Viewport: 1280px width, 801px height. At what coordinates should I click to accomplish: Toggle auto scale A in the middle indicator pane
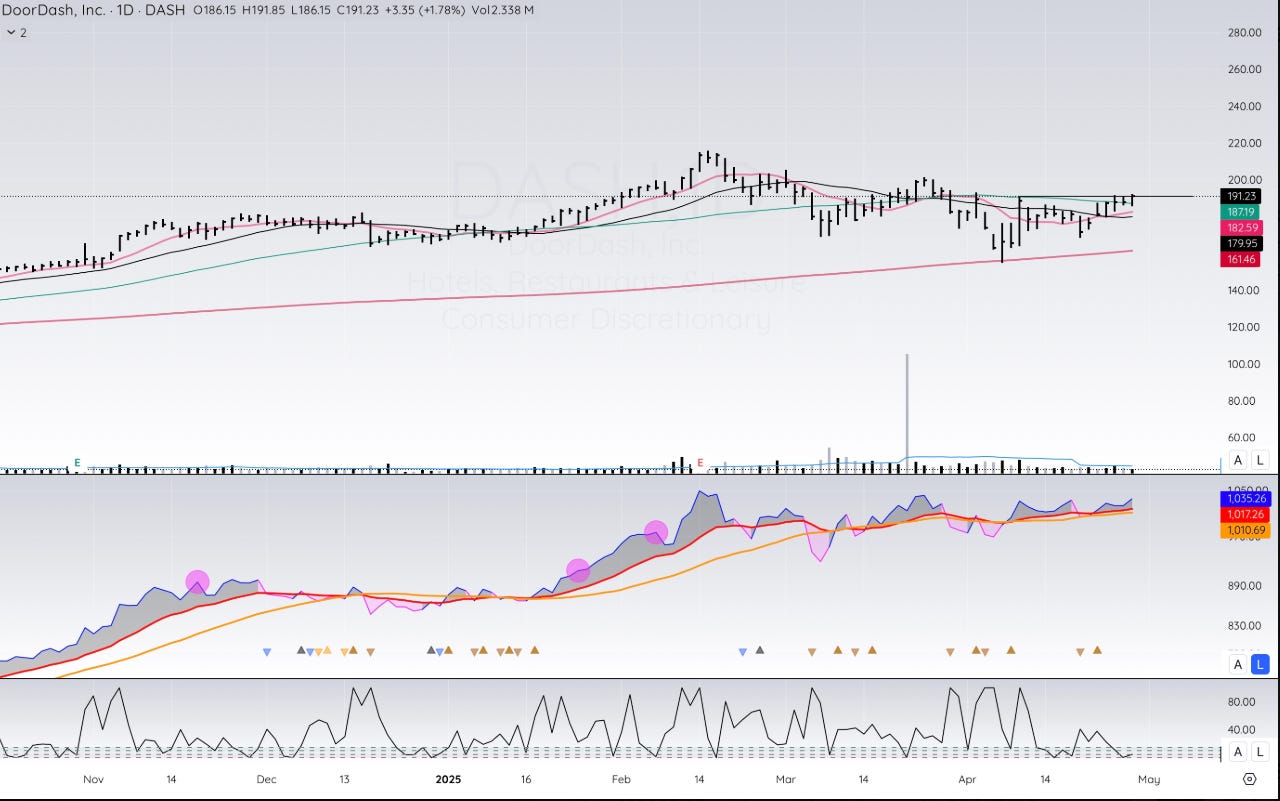point(1238,664)
